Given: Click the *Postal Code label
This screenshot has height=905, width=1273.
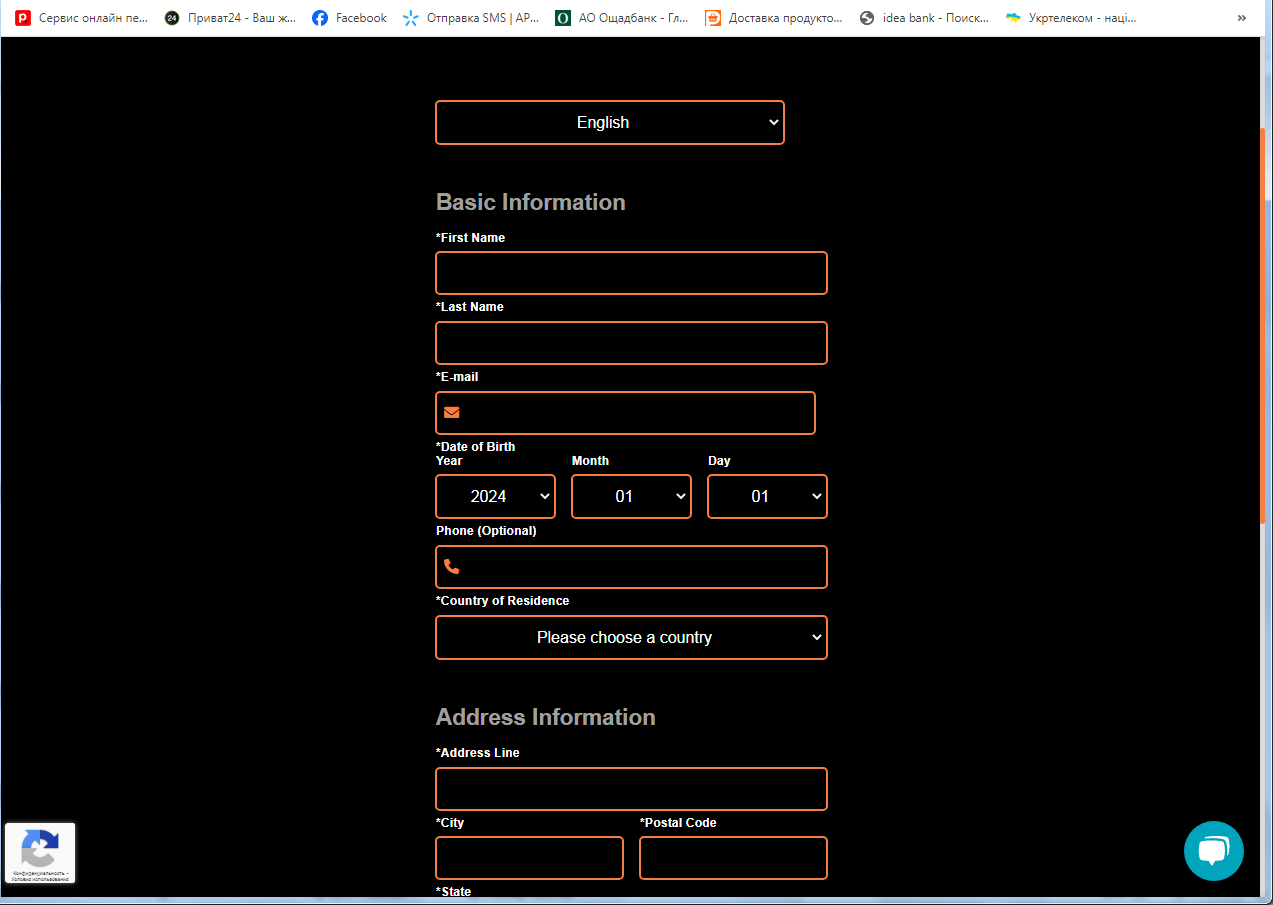Looking at the screenshot, I should (x=678, y=823).
